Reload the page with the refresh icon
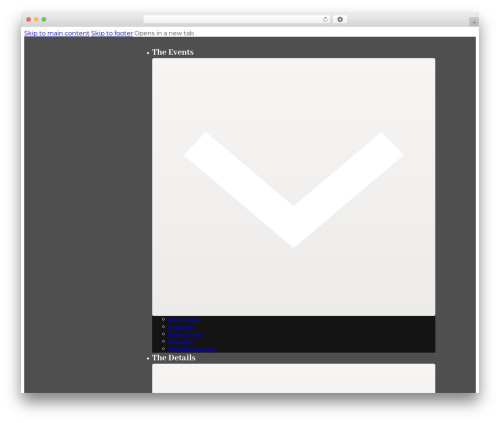This screenshot has width=500, height=423. (x=325, y=19)
